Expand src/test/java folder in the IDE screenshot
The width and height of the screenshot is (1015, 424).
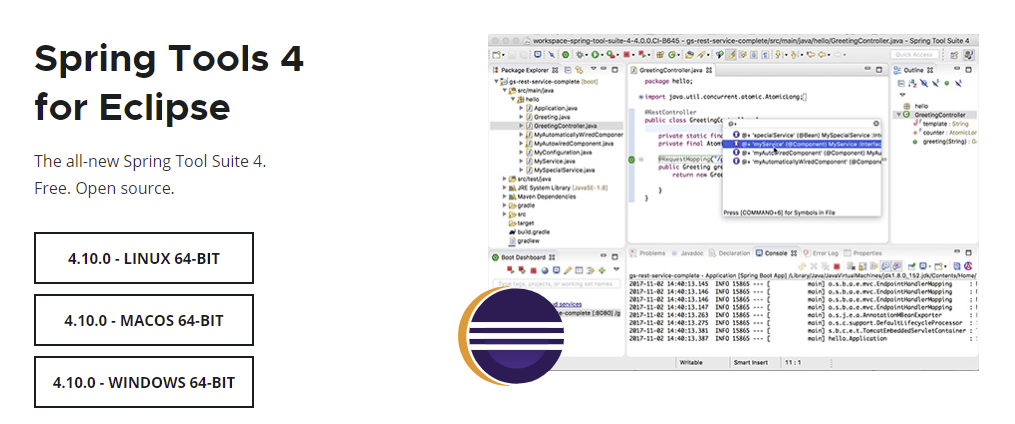pos(505,179)
